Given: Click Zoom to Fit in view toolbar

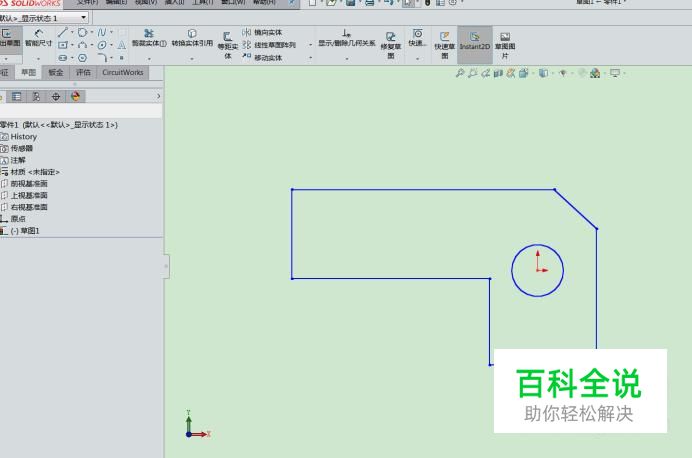Looking at the screenshot, I should [x=460, y=73].
